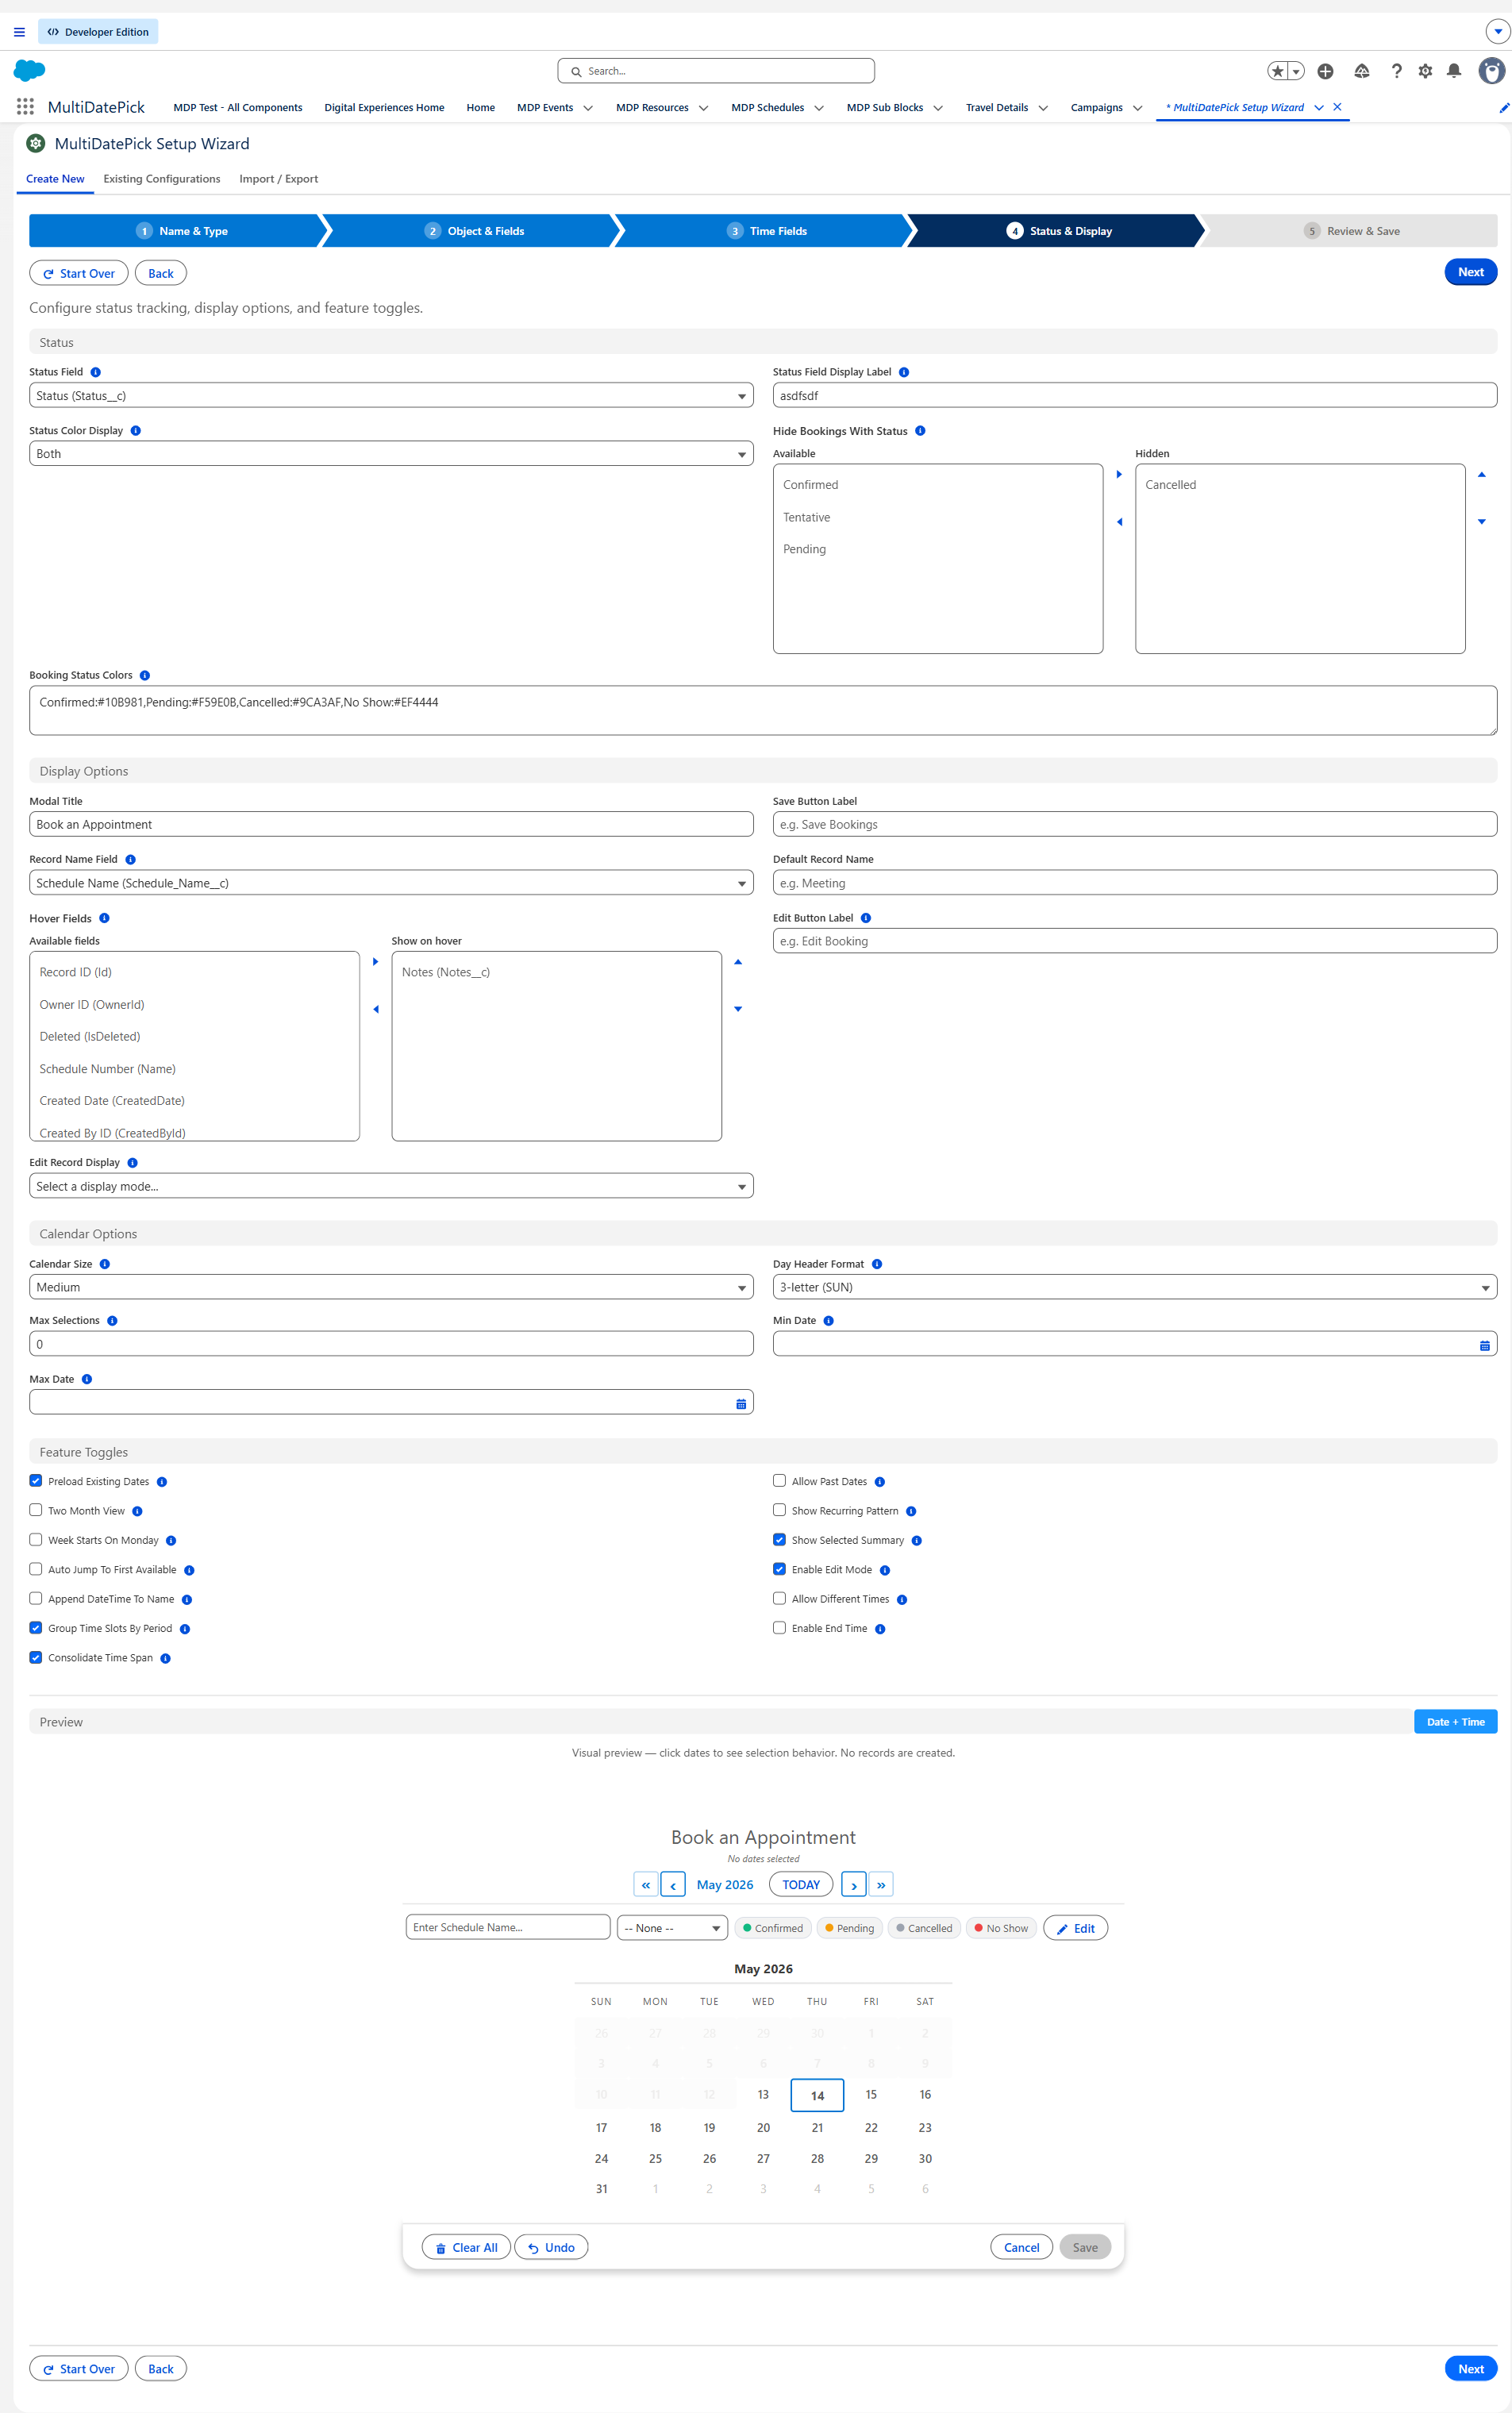Show info tooltip for Hide Bookings With Status

pos(920,431)
